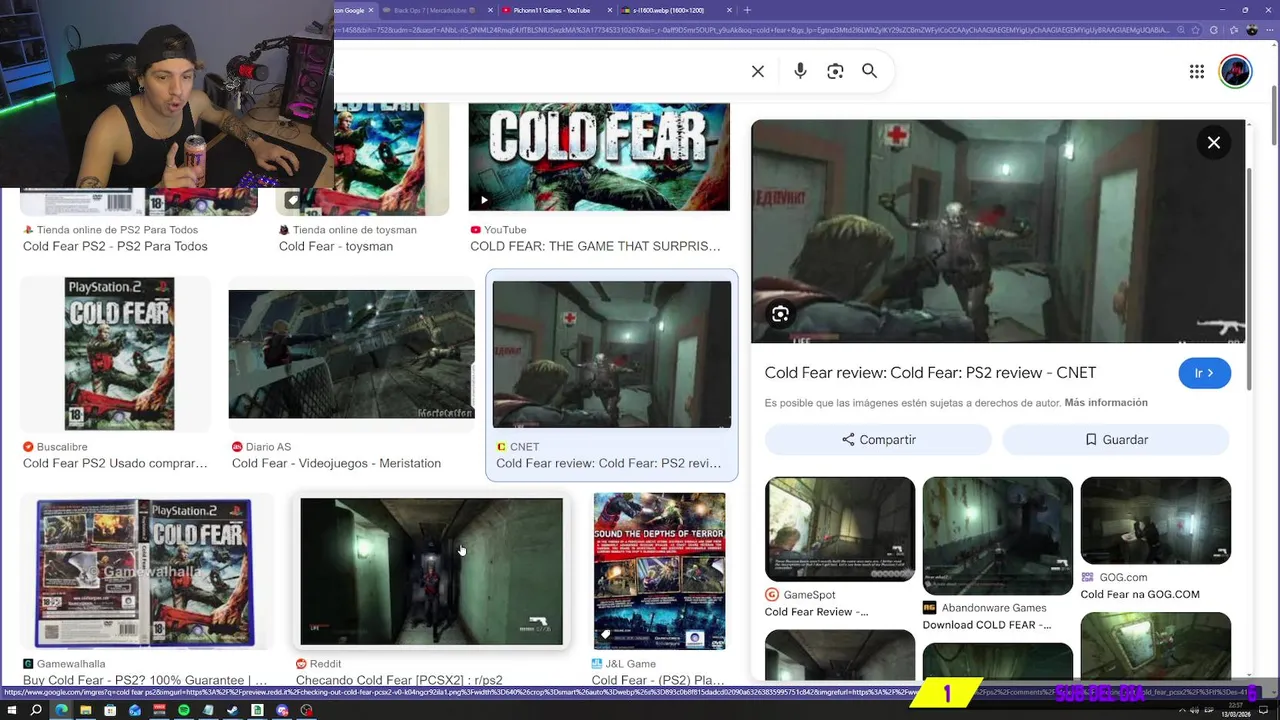Open File Explorer from the taskbar
This screenshot has width=1280, height=720.
[86, 710]
